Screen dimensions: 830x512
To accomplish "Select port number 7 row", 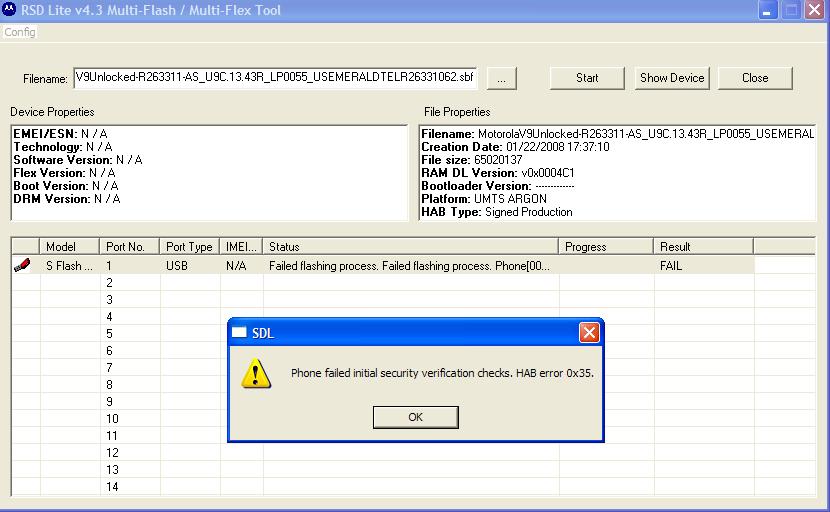I will [x=109, y=367].
